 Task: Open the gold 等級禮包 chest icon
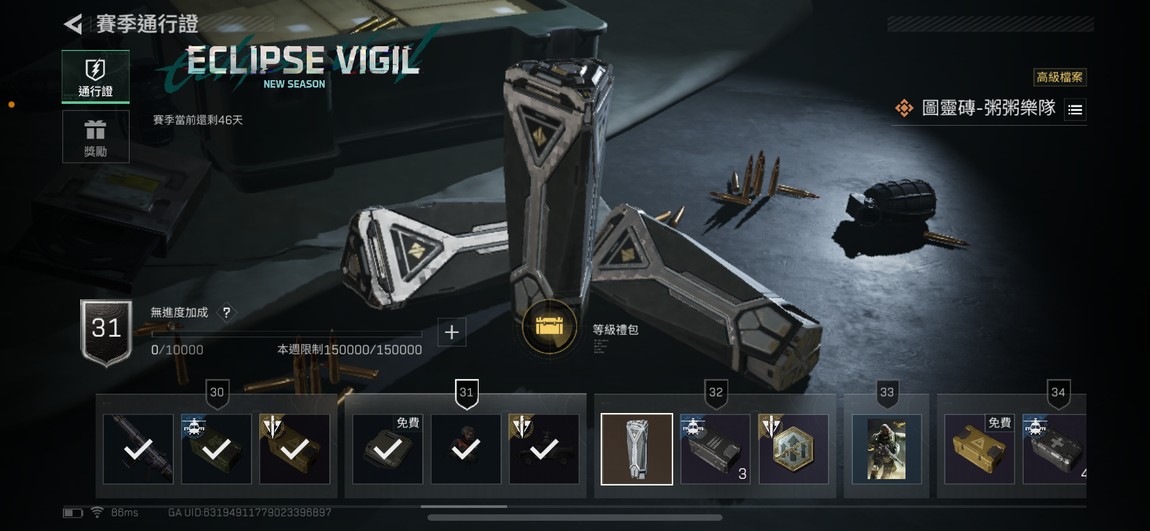coord(548,327)
